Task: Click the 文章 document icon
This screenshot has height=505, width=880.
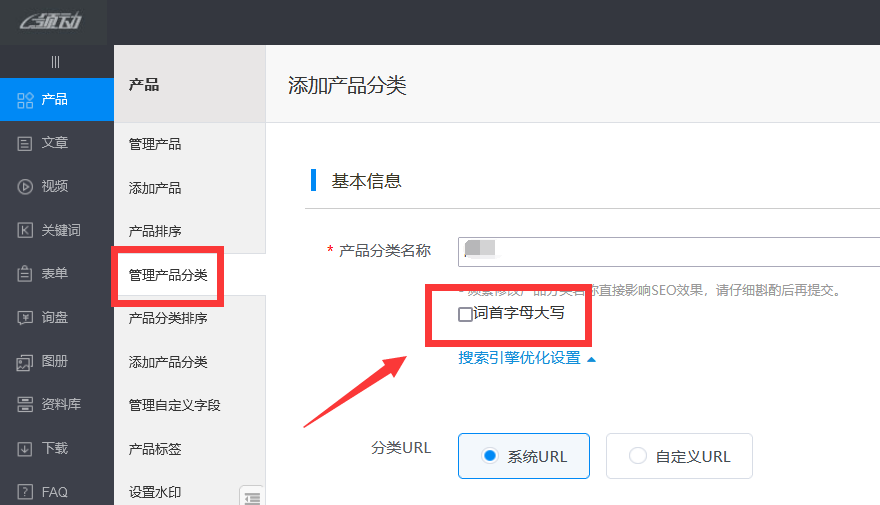Action: pos(25,144)
